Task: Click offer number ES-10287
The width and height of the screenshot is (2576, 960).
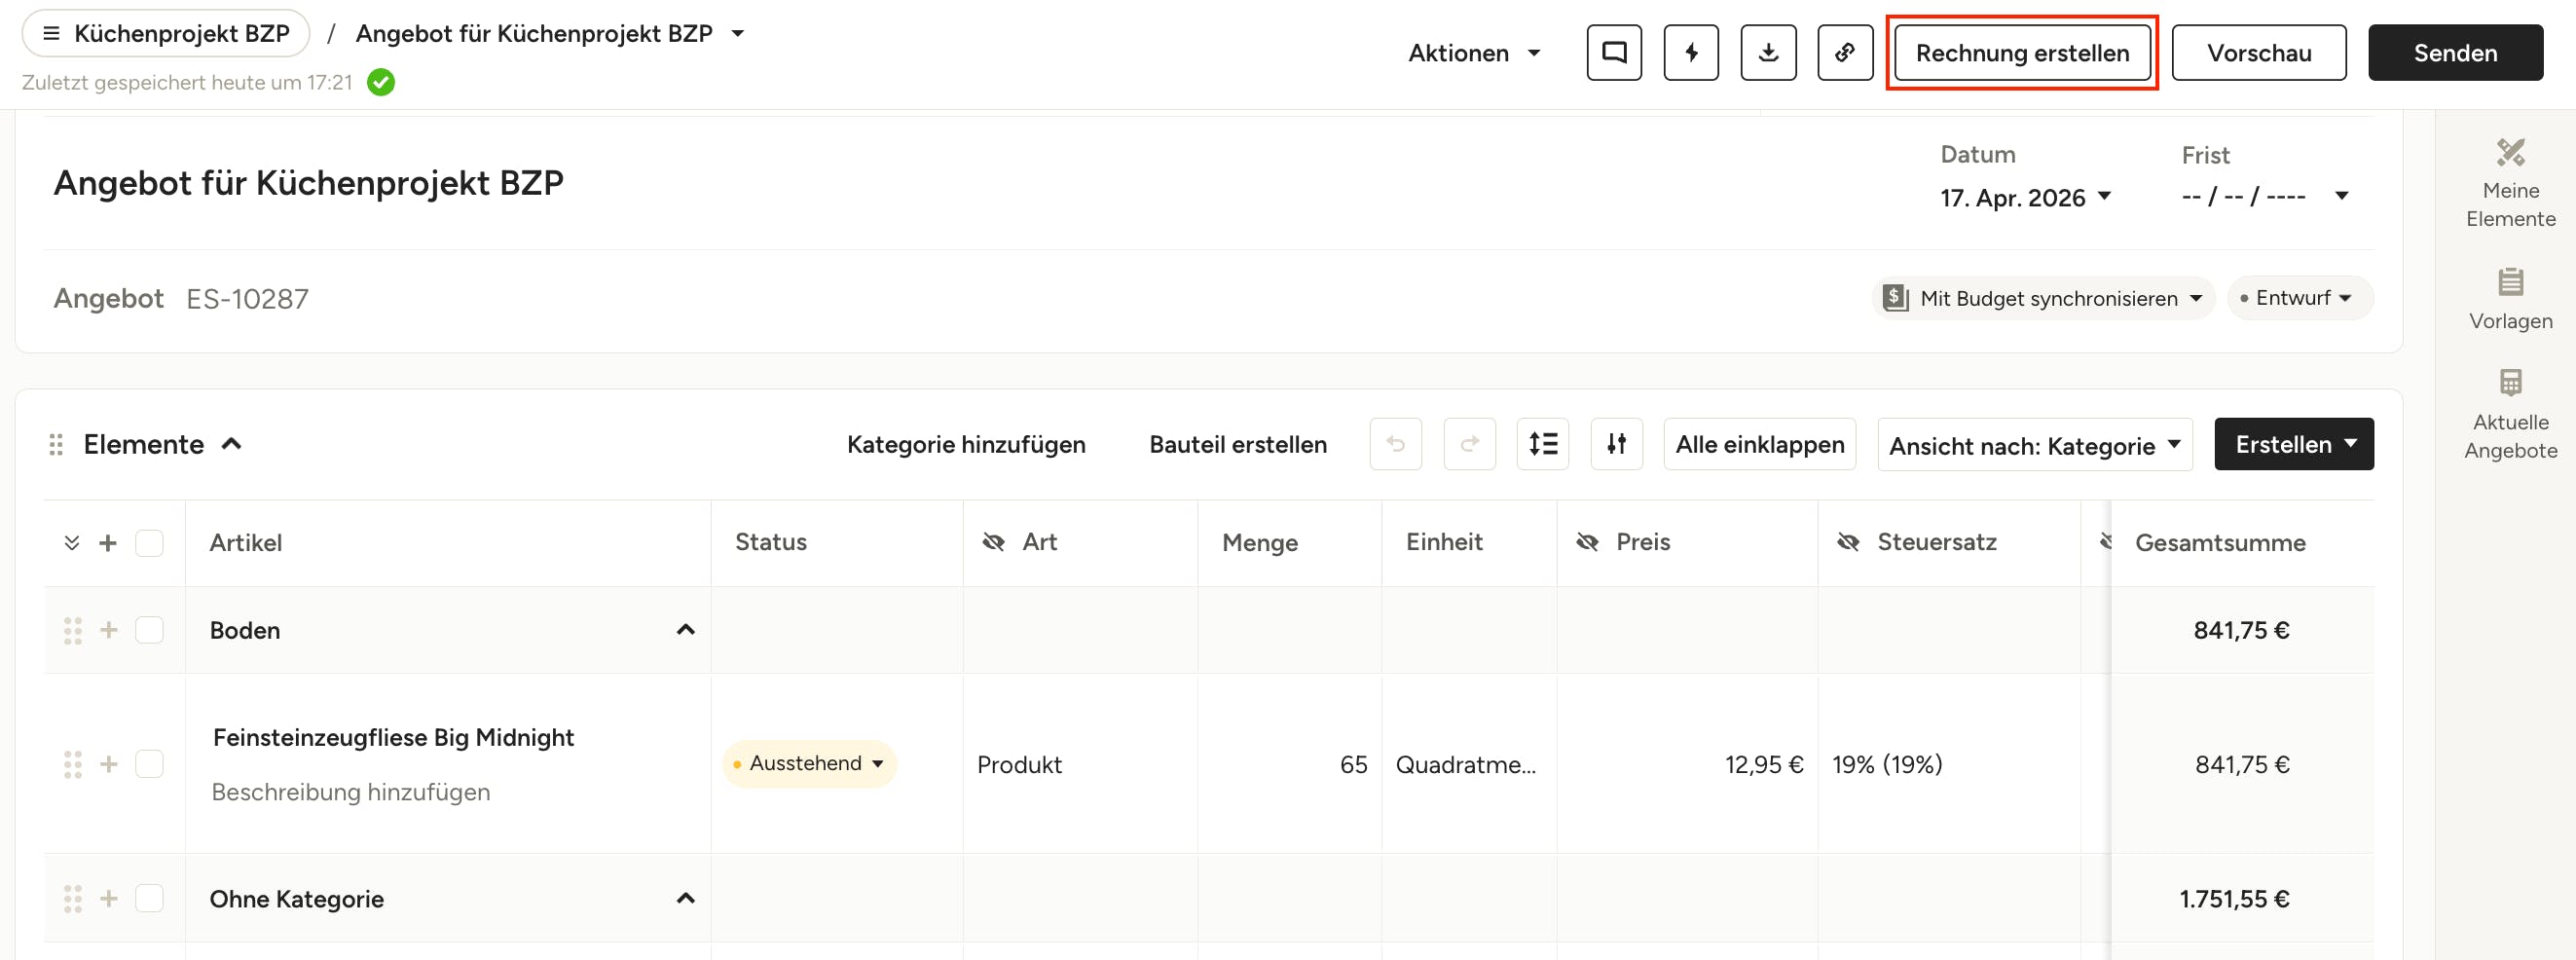Action: tap(247, 299)
